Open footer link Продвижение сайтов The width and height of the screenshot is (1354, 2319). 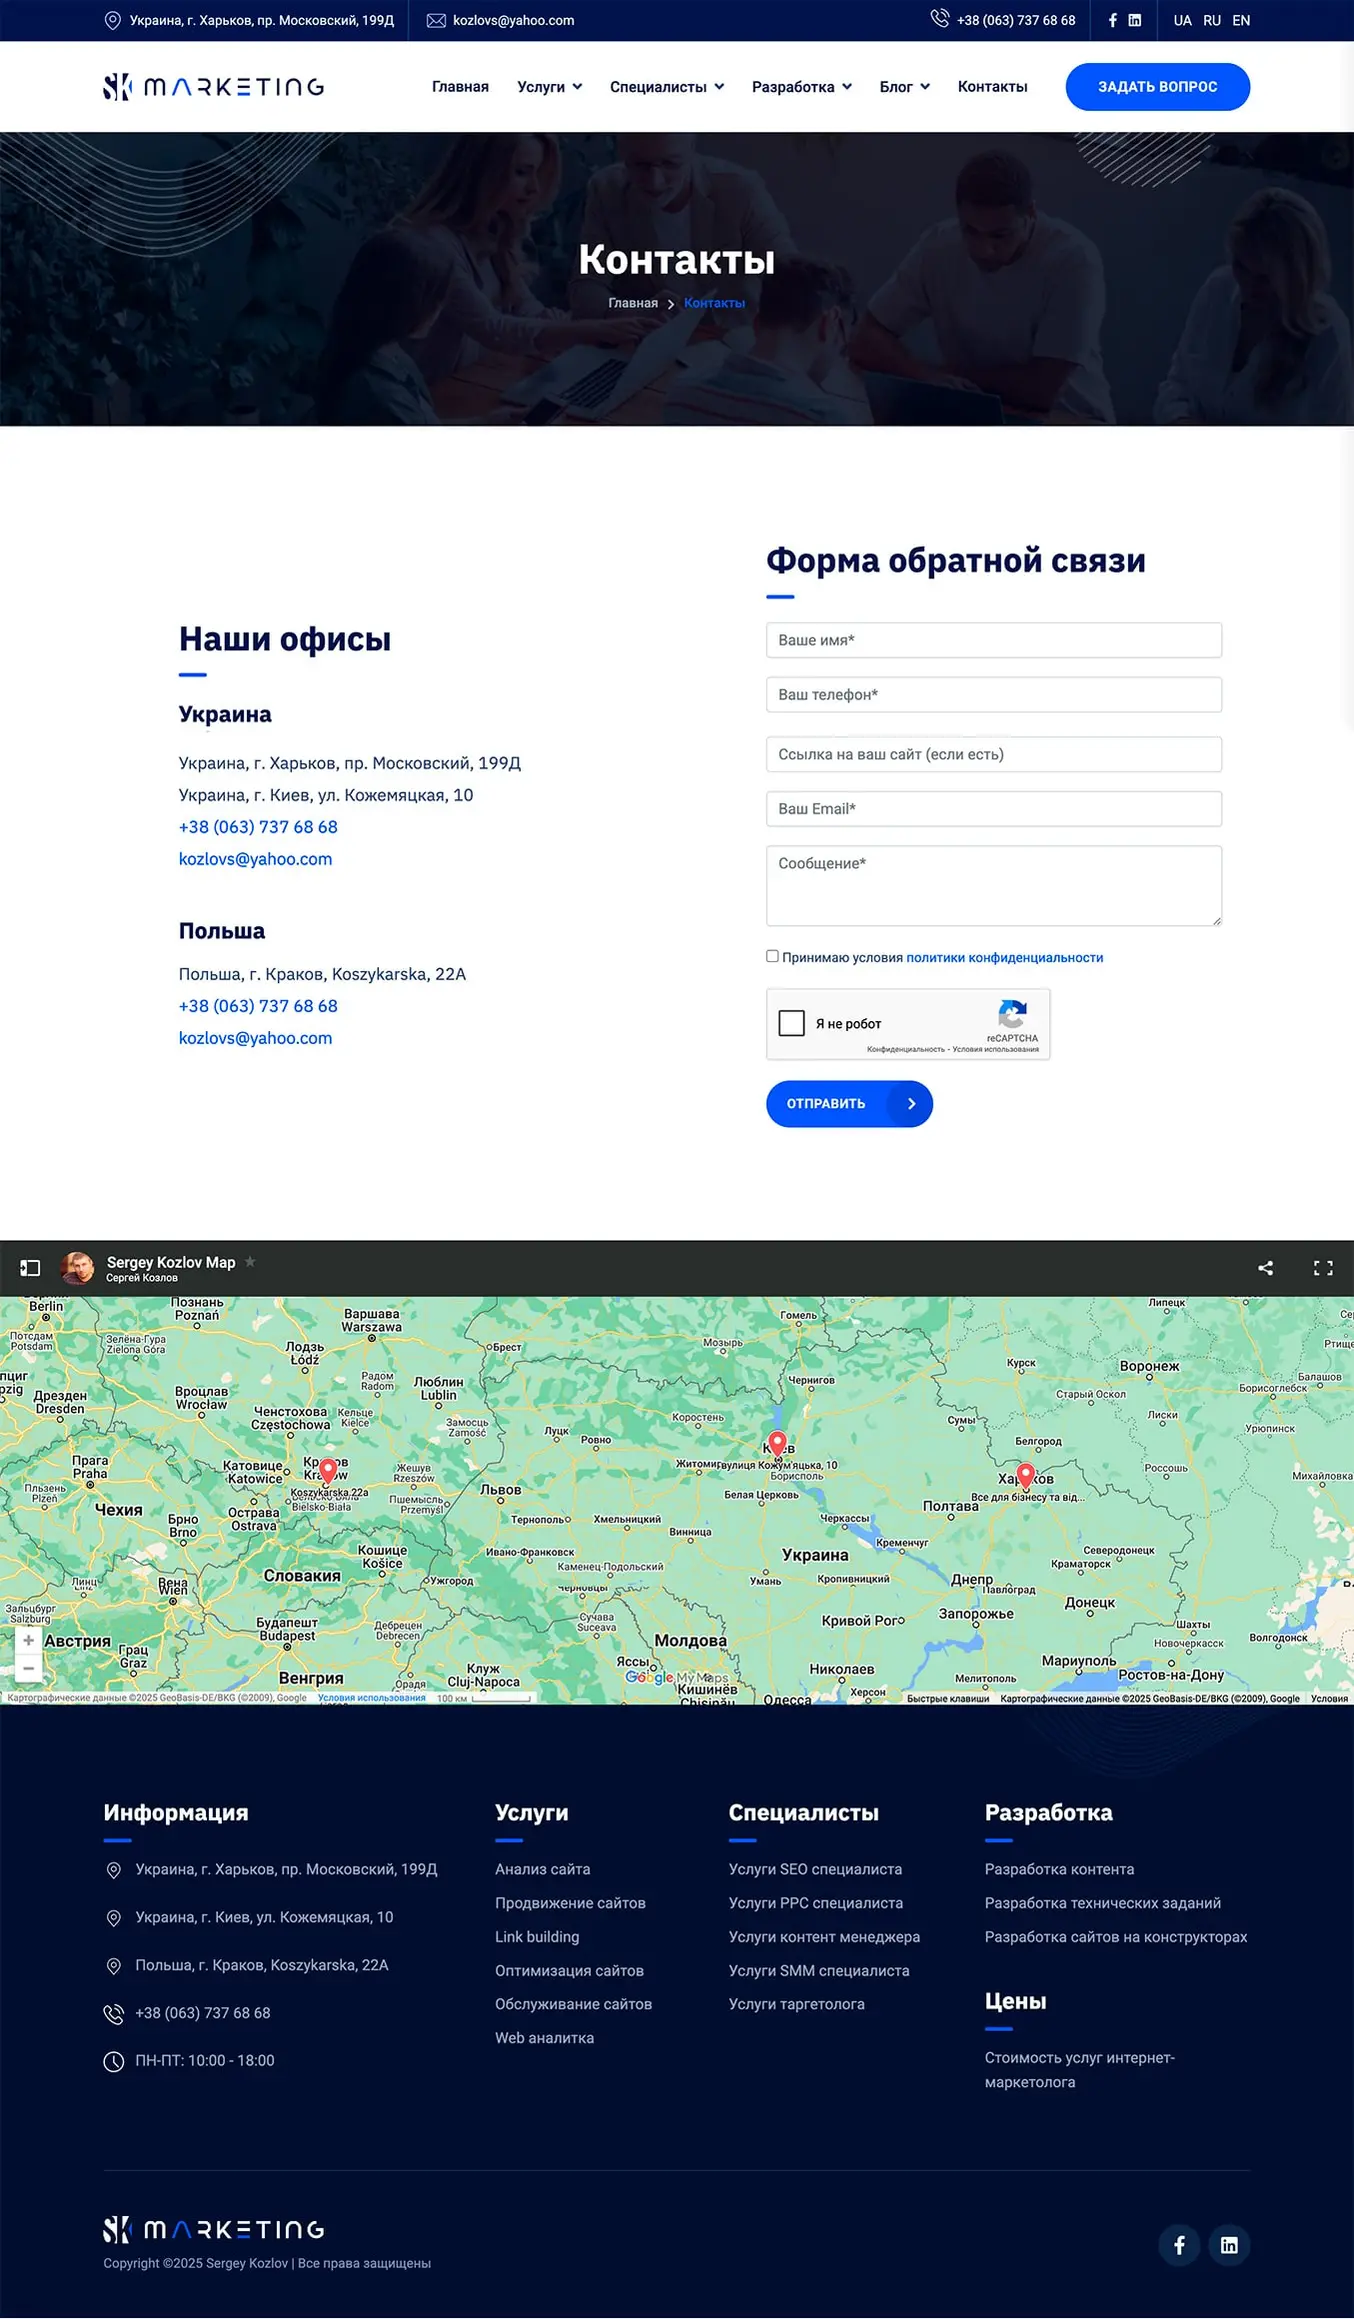(x=570, y=1903)
